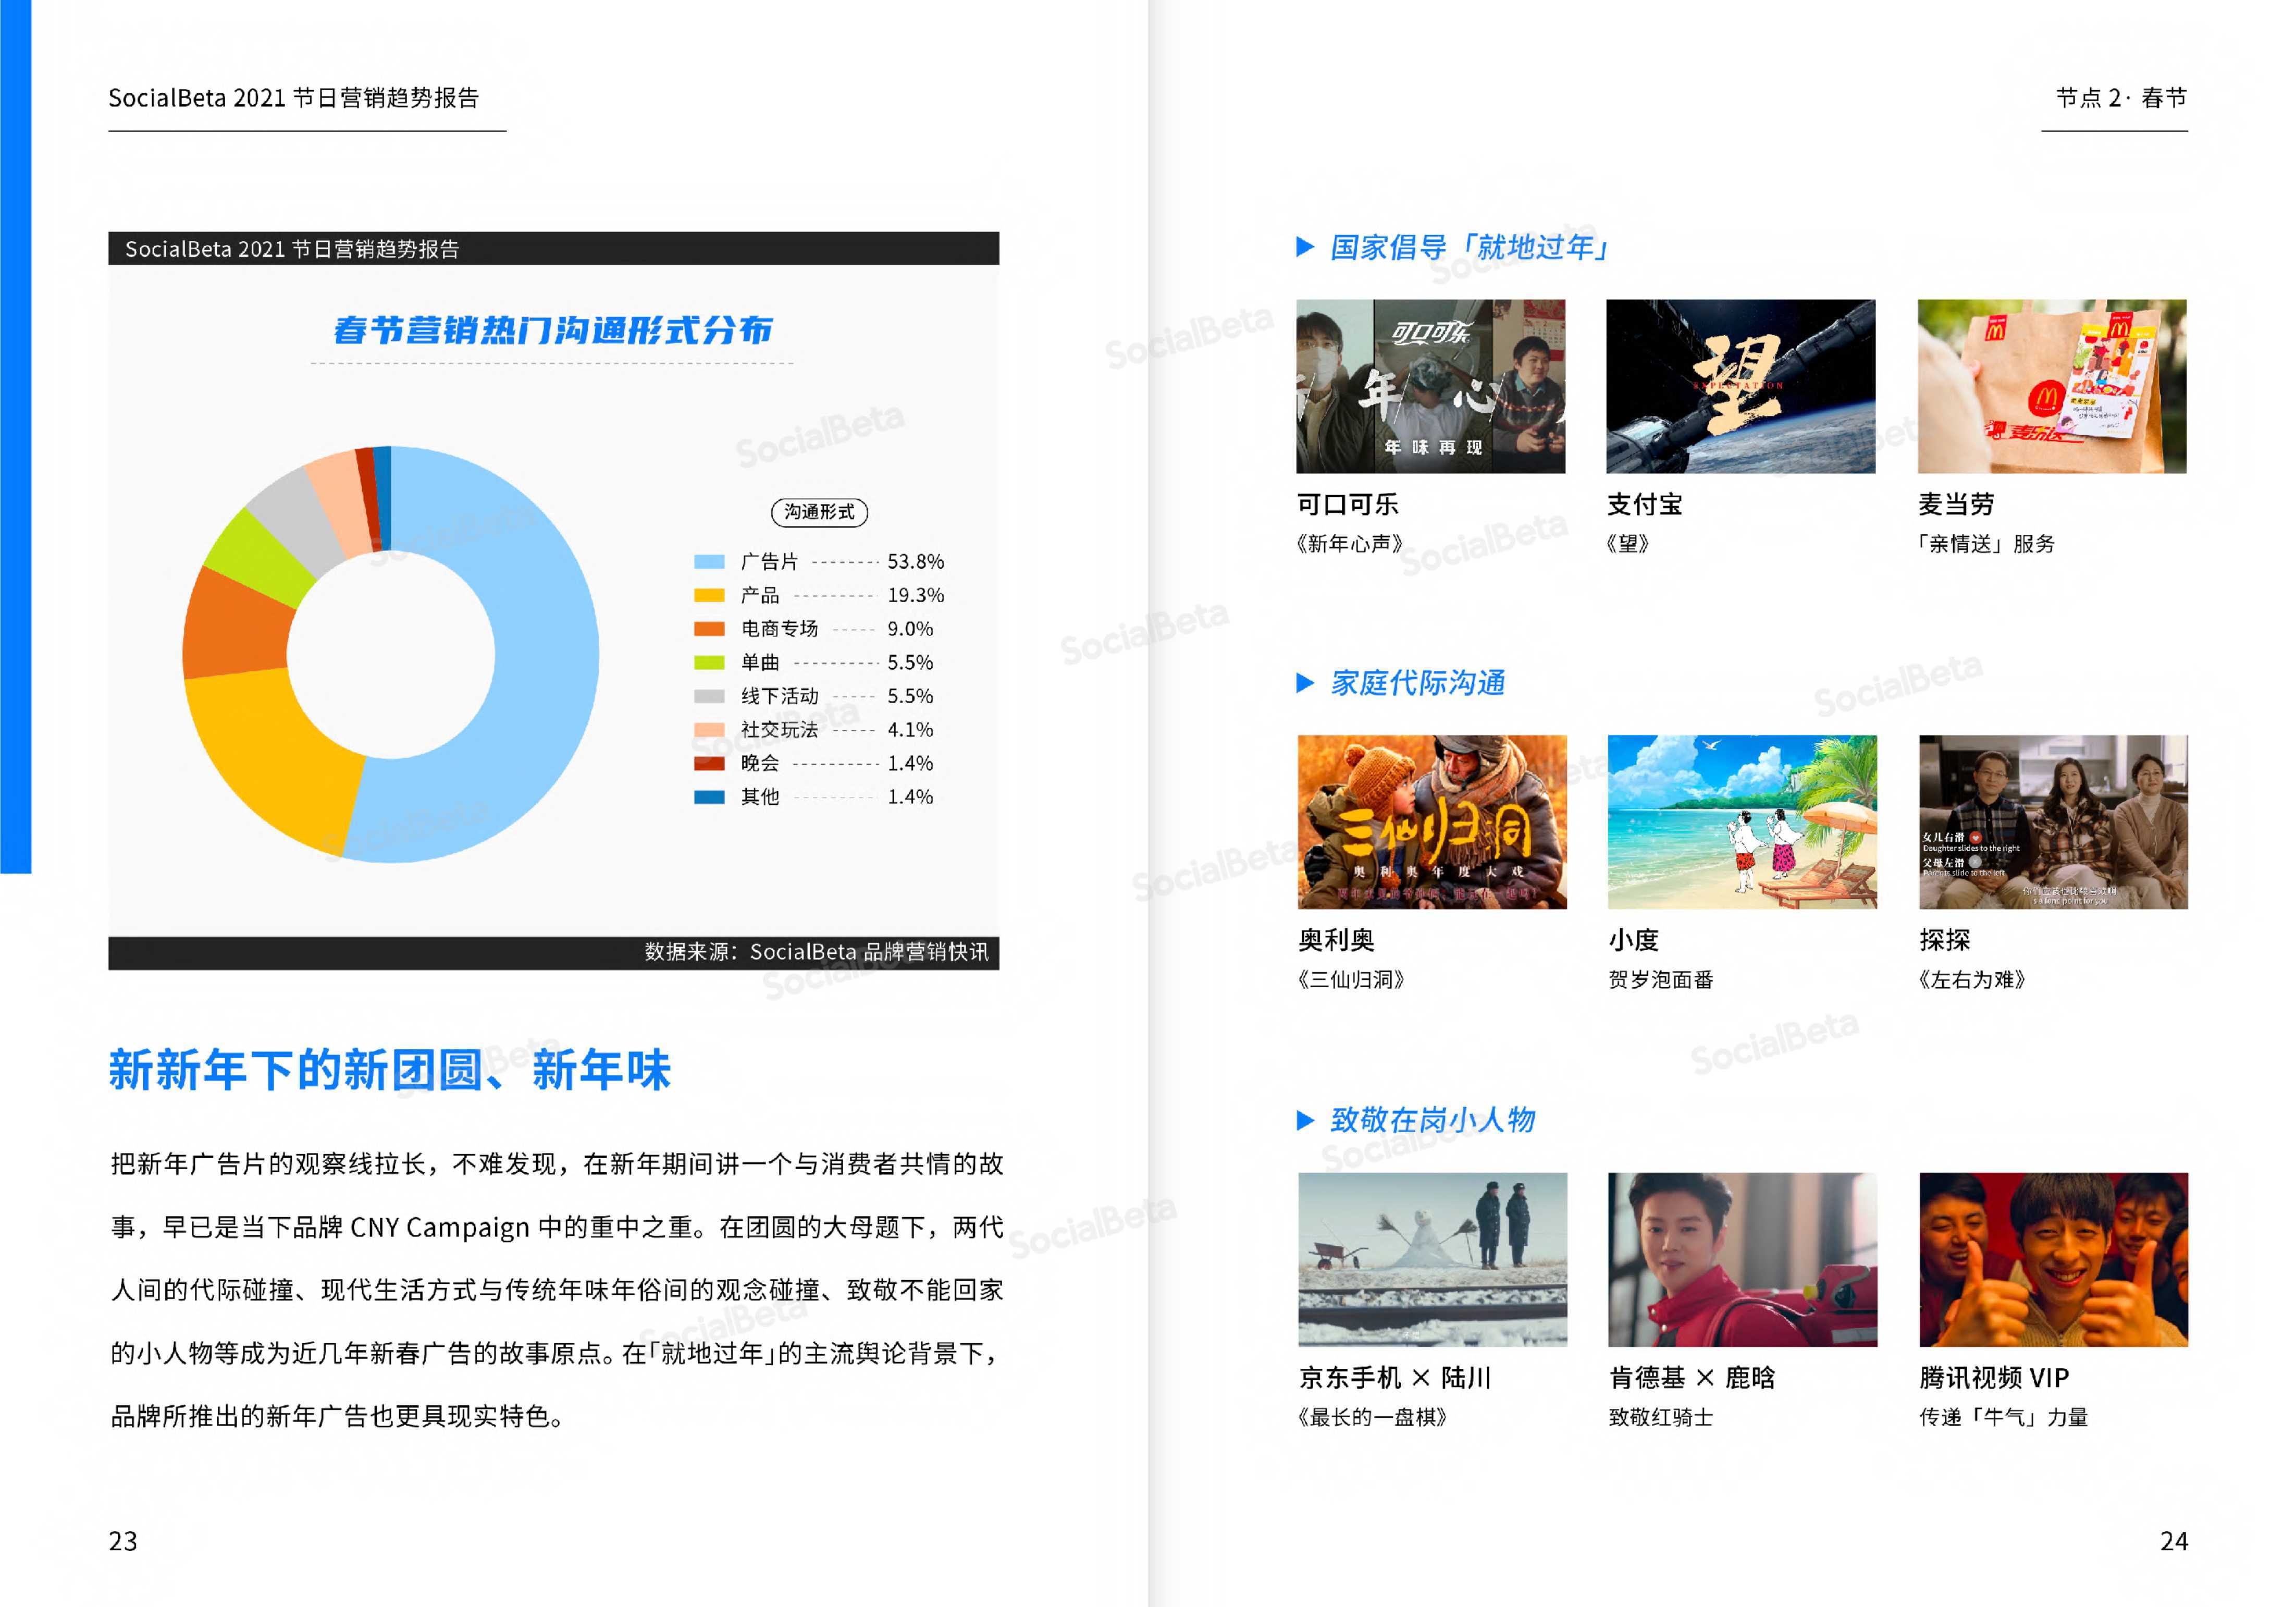Open the 可口可乐 新年心声 thumbnail
The image size is (2296, 1607).
(1431, 386)
